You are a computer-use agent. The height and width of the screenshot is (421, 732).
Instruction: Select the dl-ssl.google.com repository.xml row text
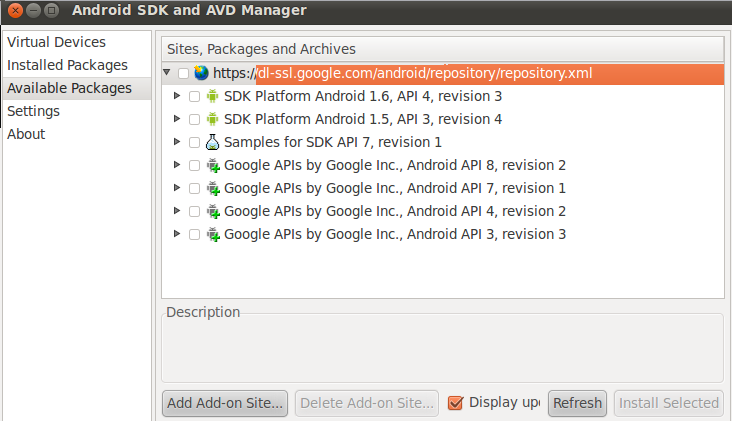[402, 73]
